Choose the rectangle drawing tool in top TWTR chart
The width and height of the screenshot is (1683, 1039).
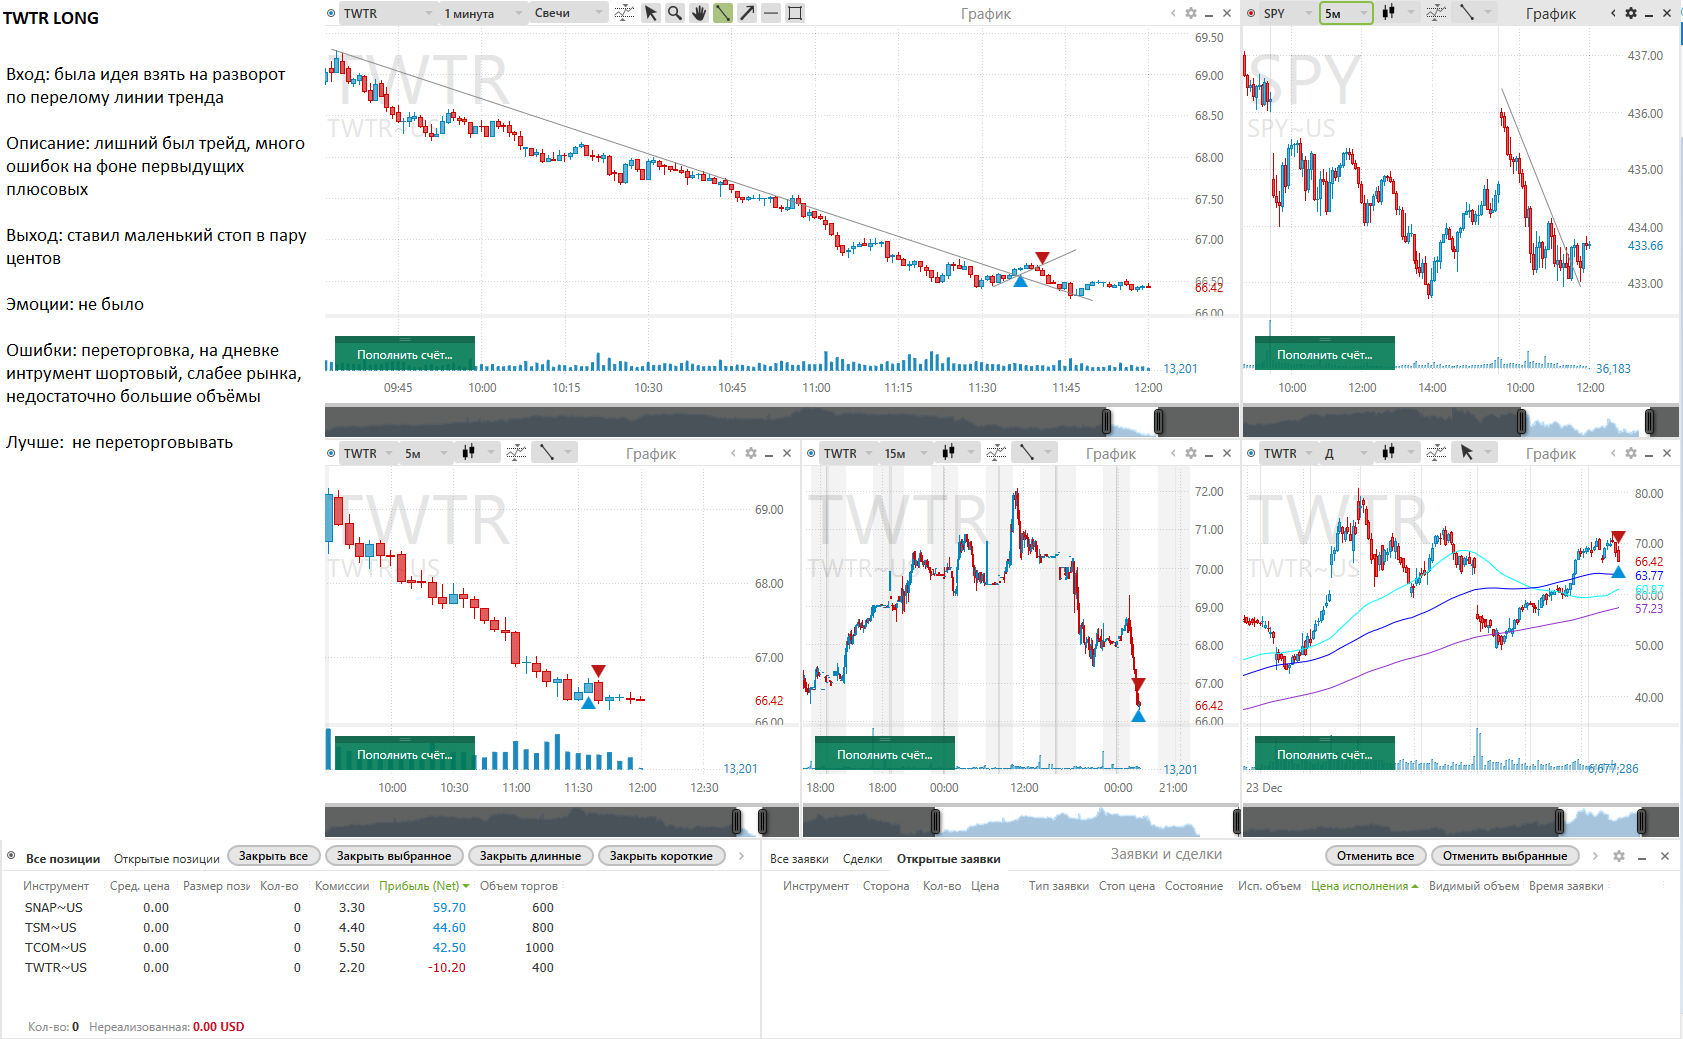795,13
